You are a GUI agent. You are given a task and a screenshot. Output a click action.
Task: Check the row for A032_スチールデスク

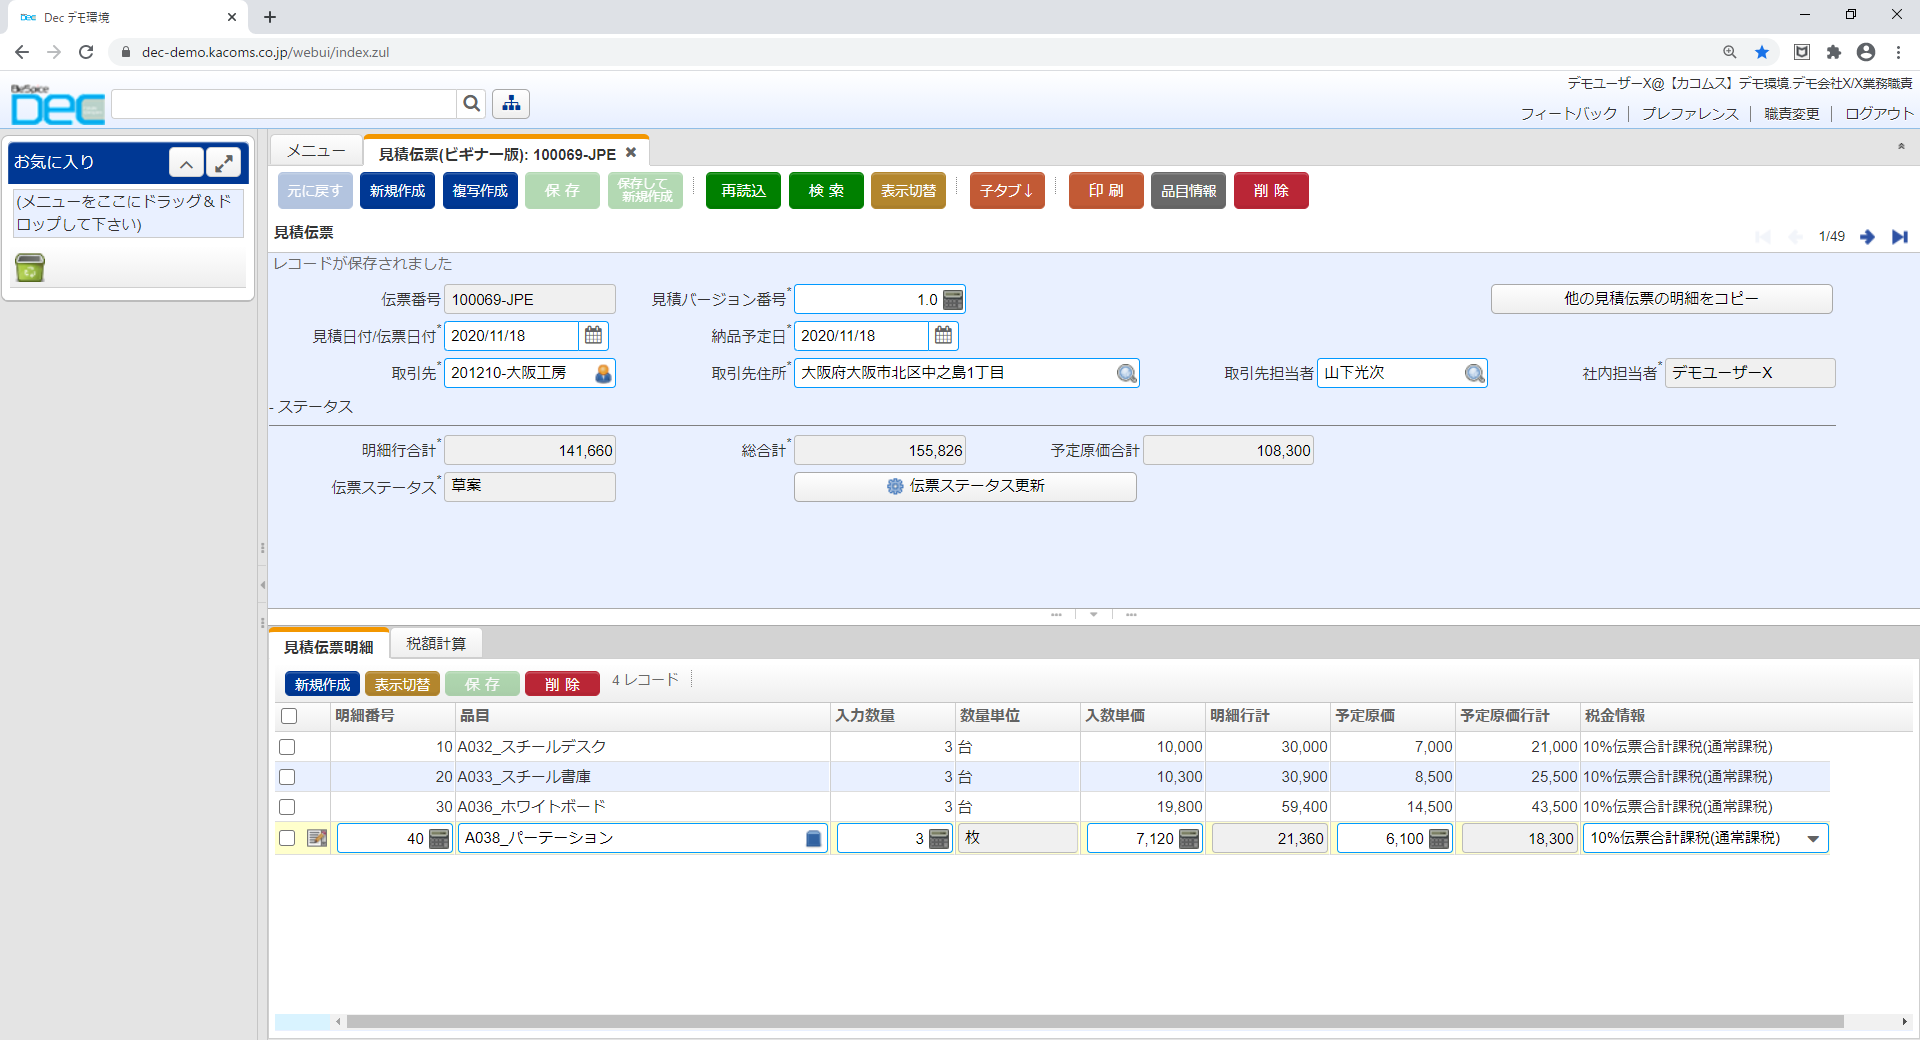[287, 747]
